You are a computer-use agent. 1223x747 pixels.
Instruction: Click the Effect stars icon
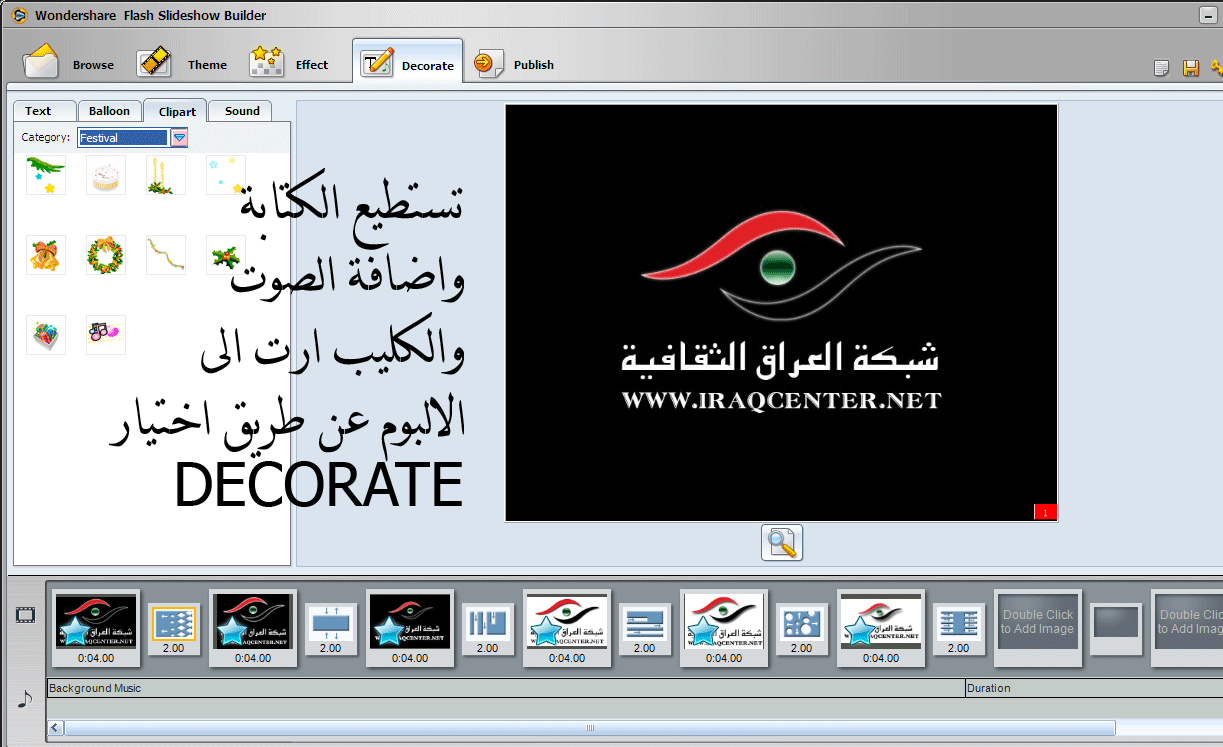click(266, 61)
